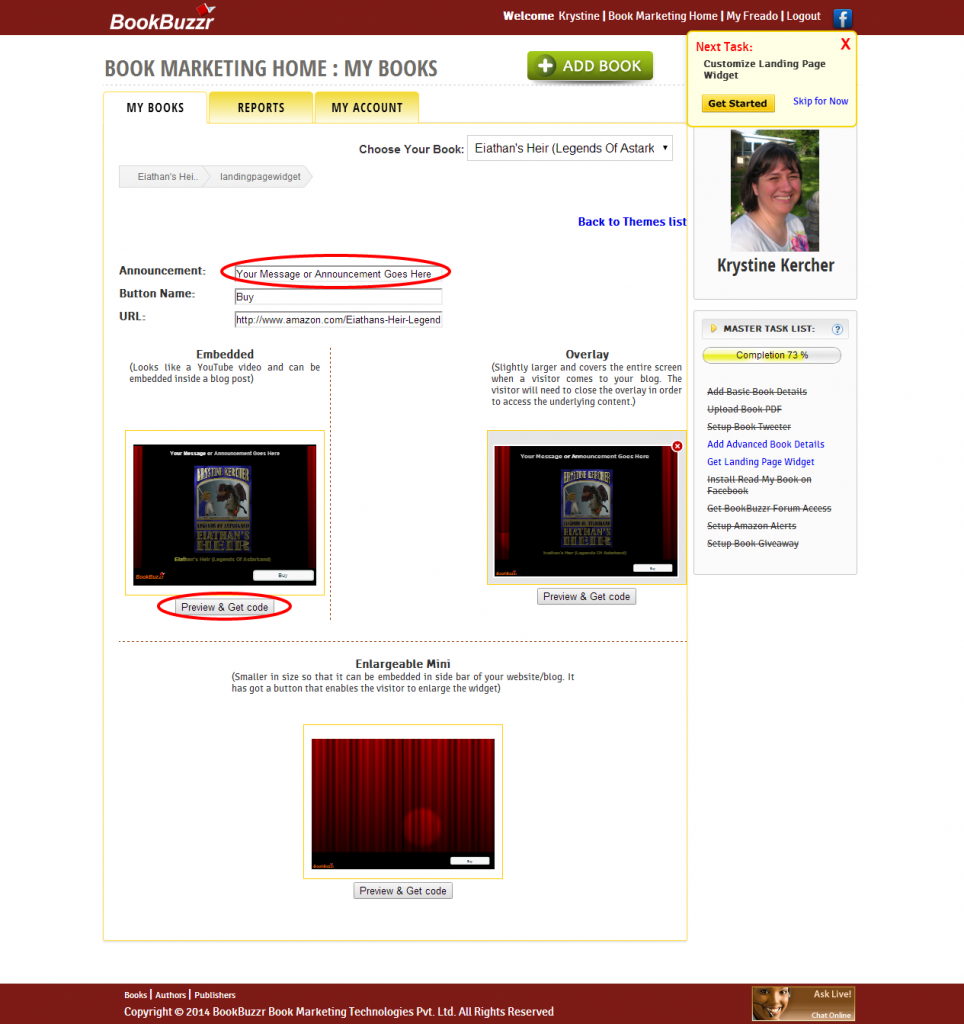Click the Krystine Kercher profile photo
The image size is (964, 1024).
click(x=775, y=191)
